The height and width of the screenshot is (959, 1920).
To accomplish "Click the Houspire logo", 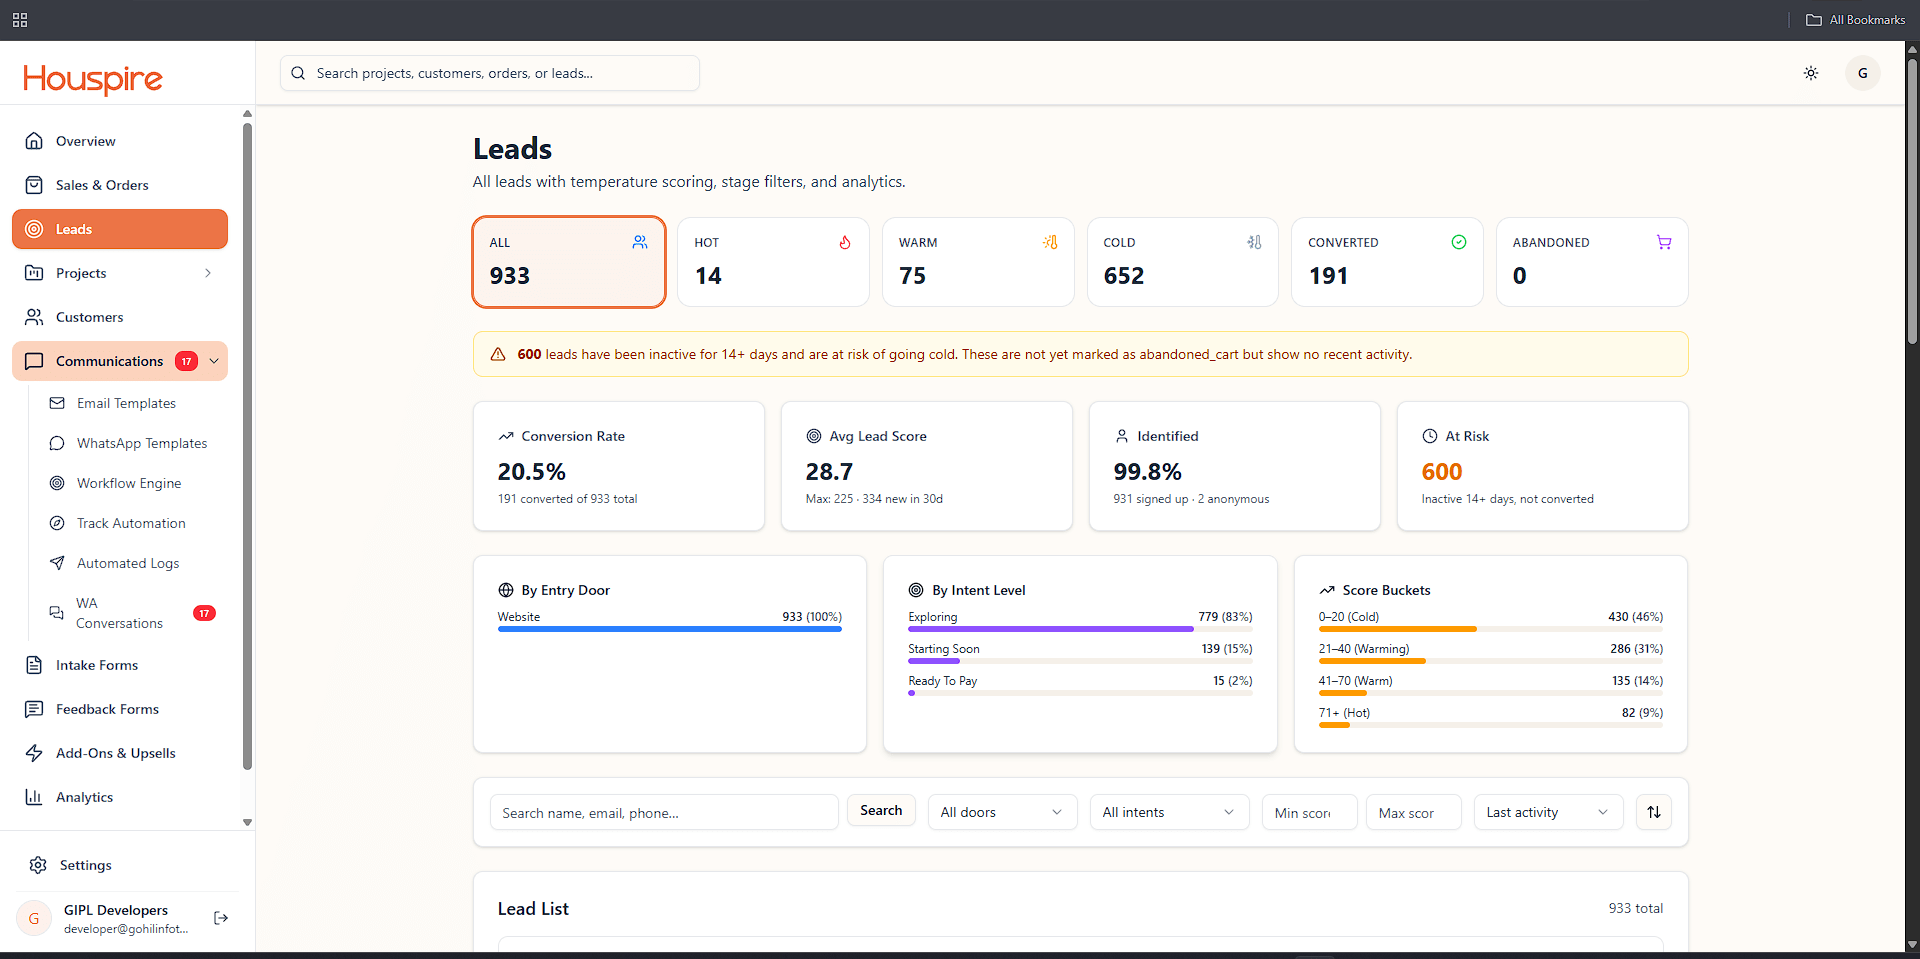I will (92, 78).
